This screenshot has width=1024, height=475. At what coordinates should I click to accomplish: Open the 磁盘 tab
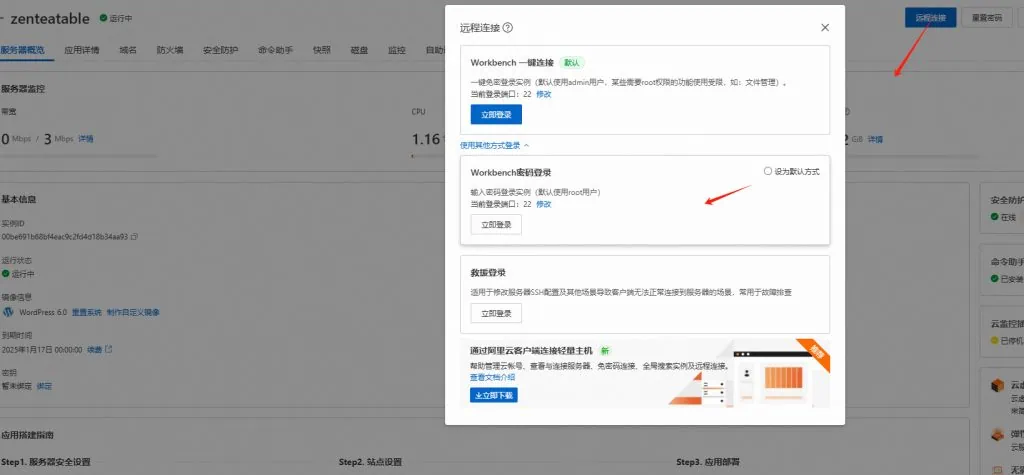359,50
